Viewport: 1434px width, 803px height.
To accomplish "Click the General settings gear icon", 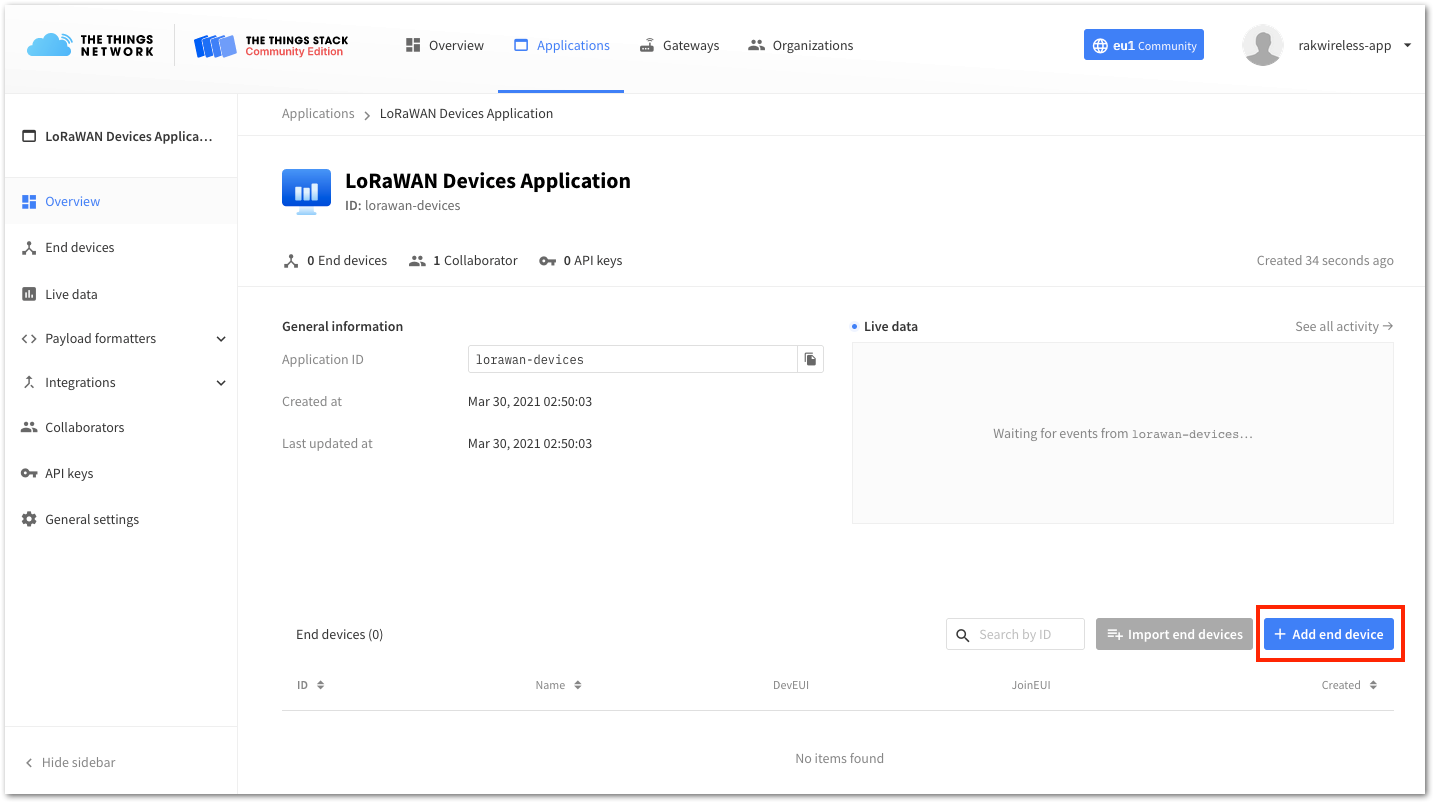I will (29, 519).
